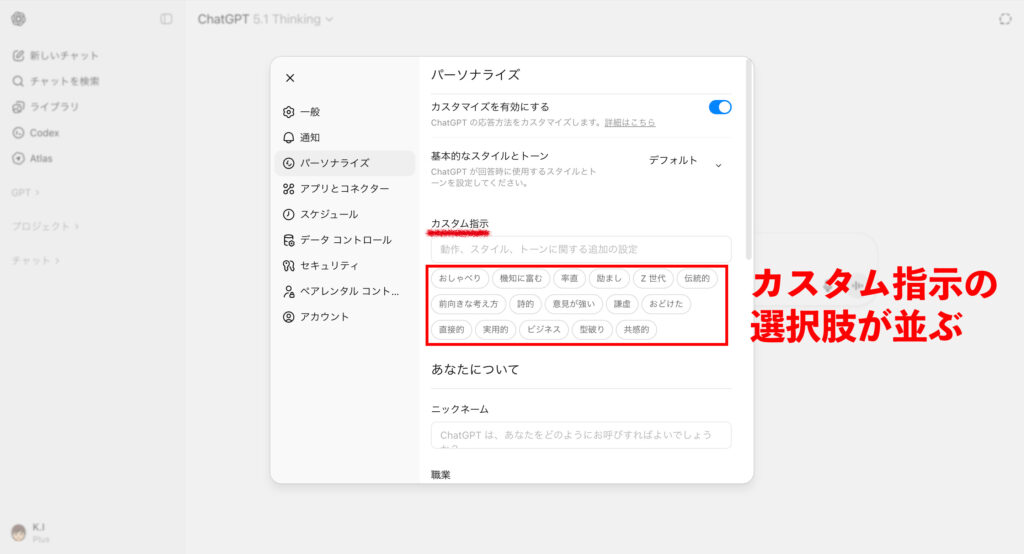The width and height of the screenshot is (1024, 554).
Task: Select the 前向きな考え方 suggestion chip
Action: tap(468, 304)
